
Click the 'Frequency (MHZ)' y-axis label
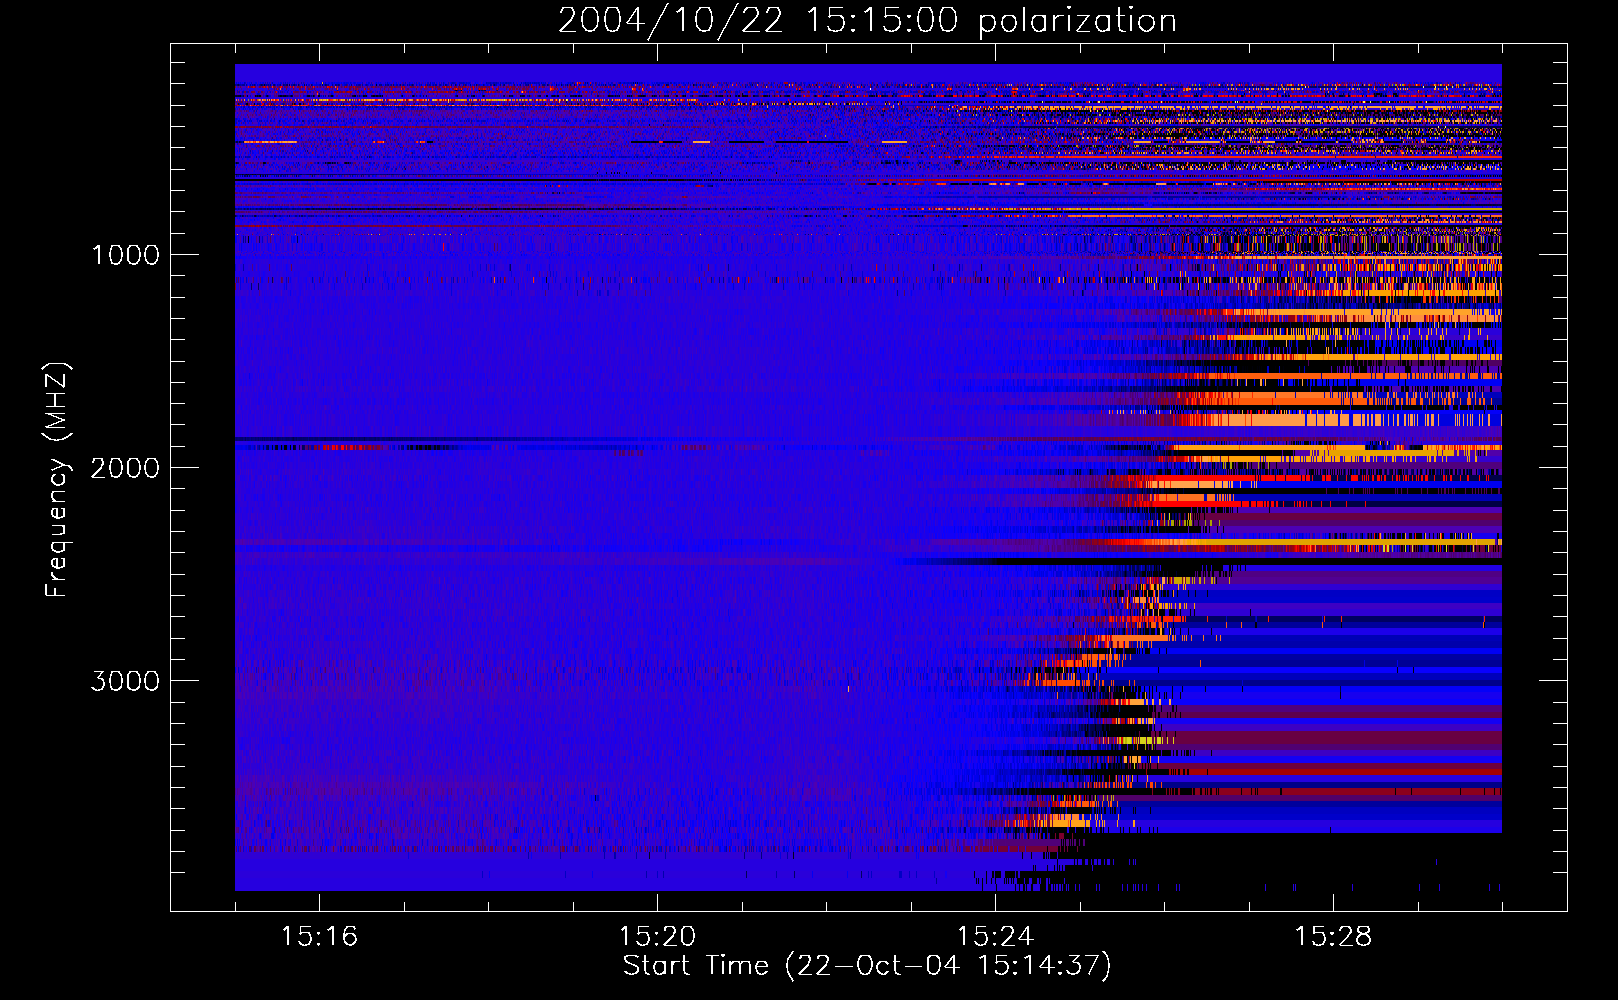pyautogui.click(x=58, y=480)
